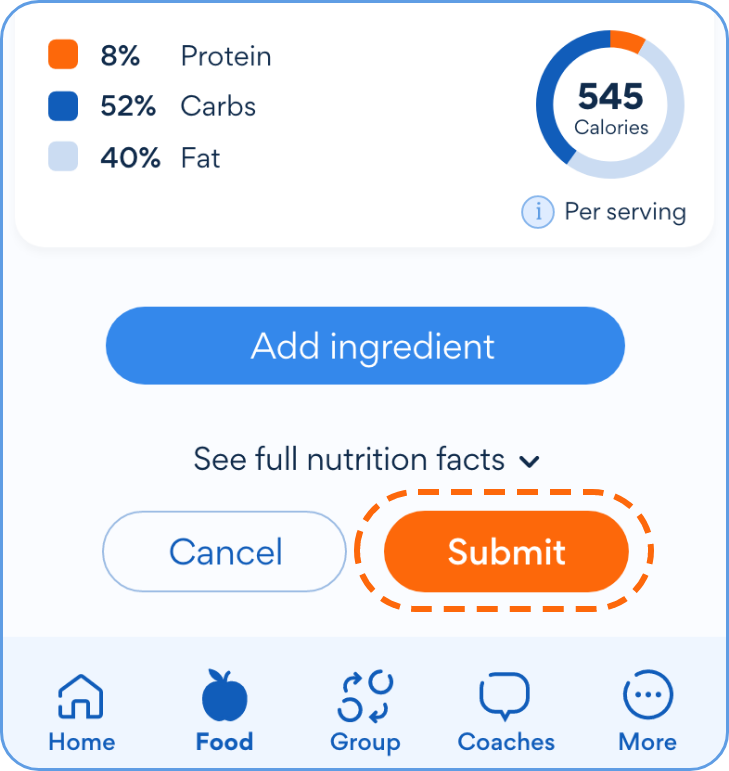Screen dimensions: 729x771
Task: Select the 8% Protein percentage text
Action: tap(120, 55)
